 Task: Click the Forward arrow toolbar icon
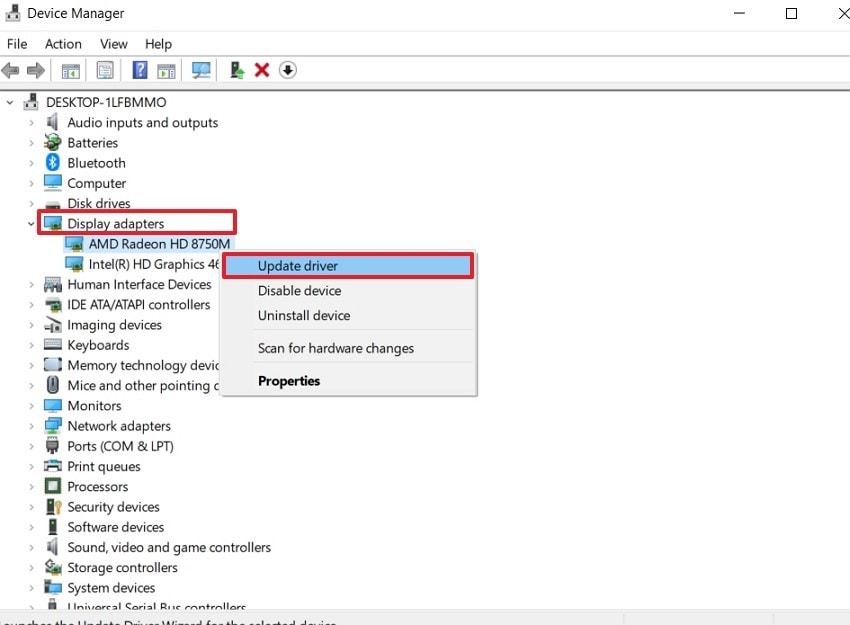pos(36,70)
